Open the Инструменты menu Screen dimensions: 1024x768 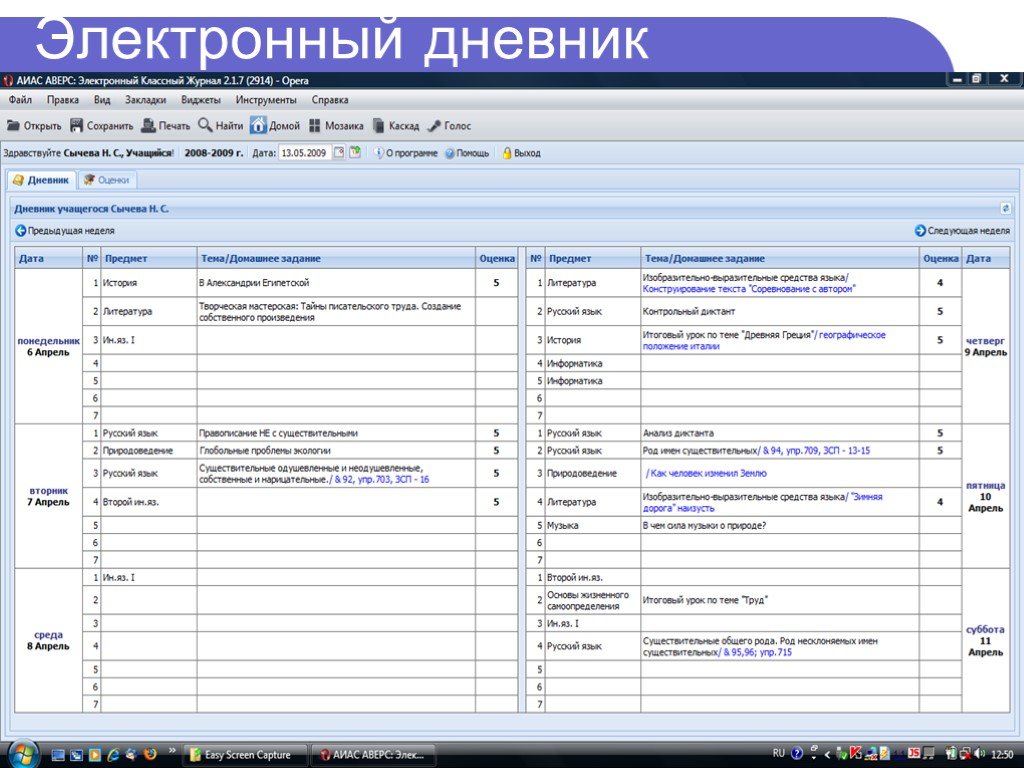[266, 100]
